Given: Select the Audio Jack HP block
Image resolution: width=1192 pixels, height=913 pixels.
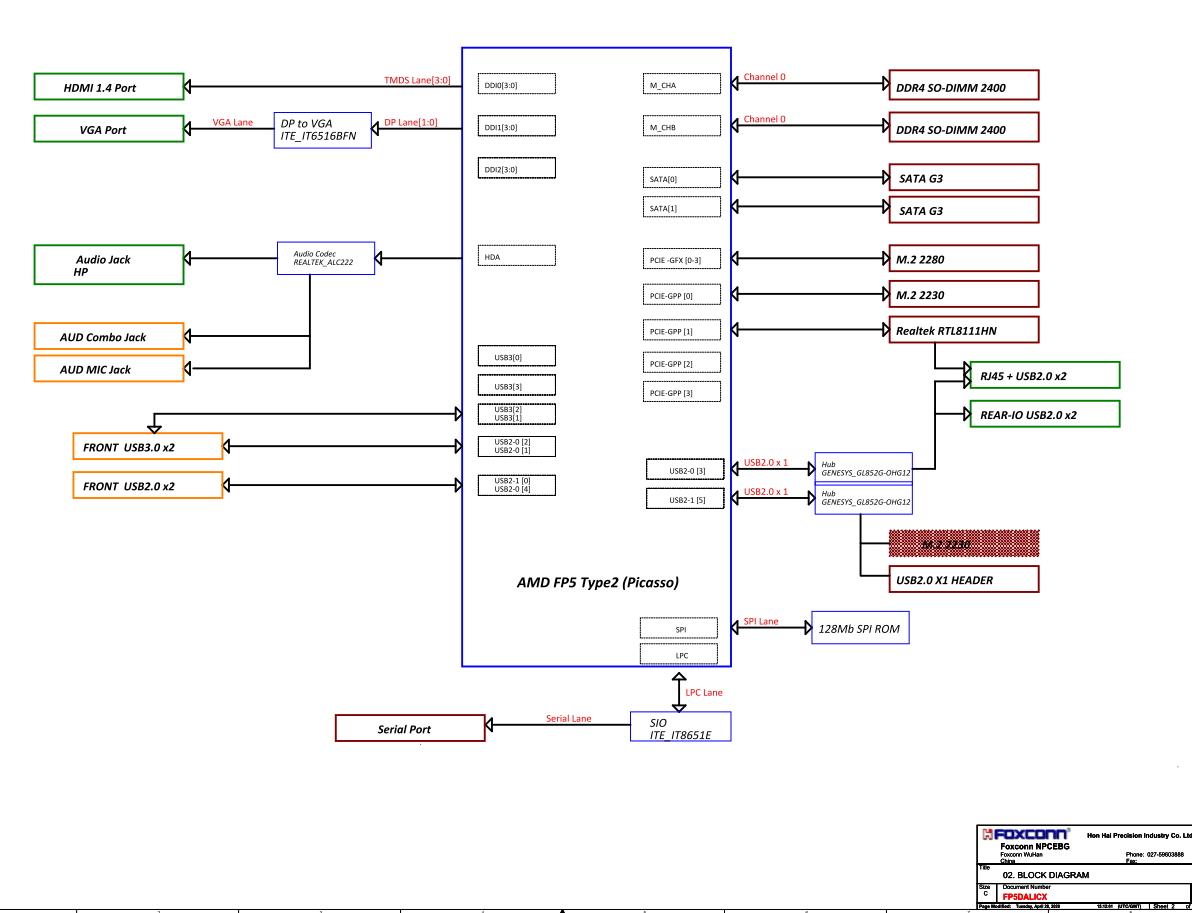Looking at the screenshot, I should point(109,265).
